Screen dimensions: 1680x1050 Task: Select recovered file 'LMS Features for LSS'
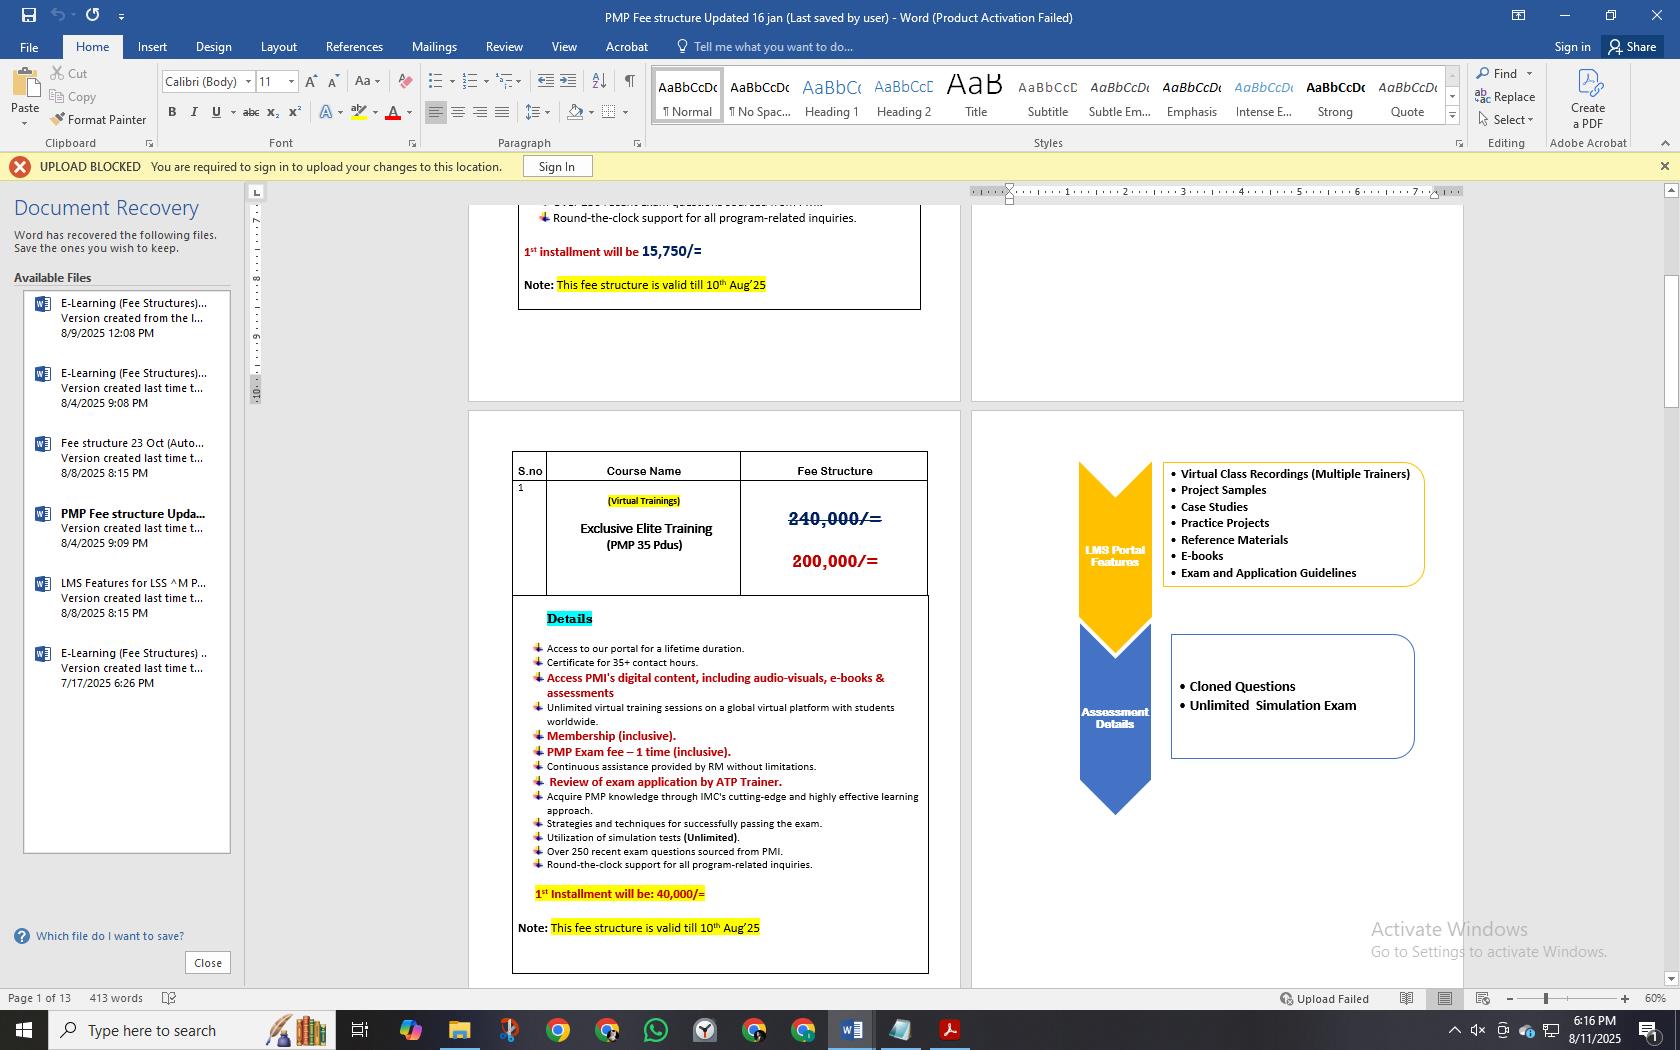[x=127, y=598]
